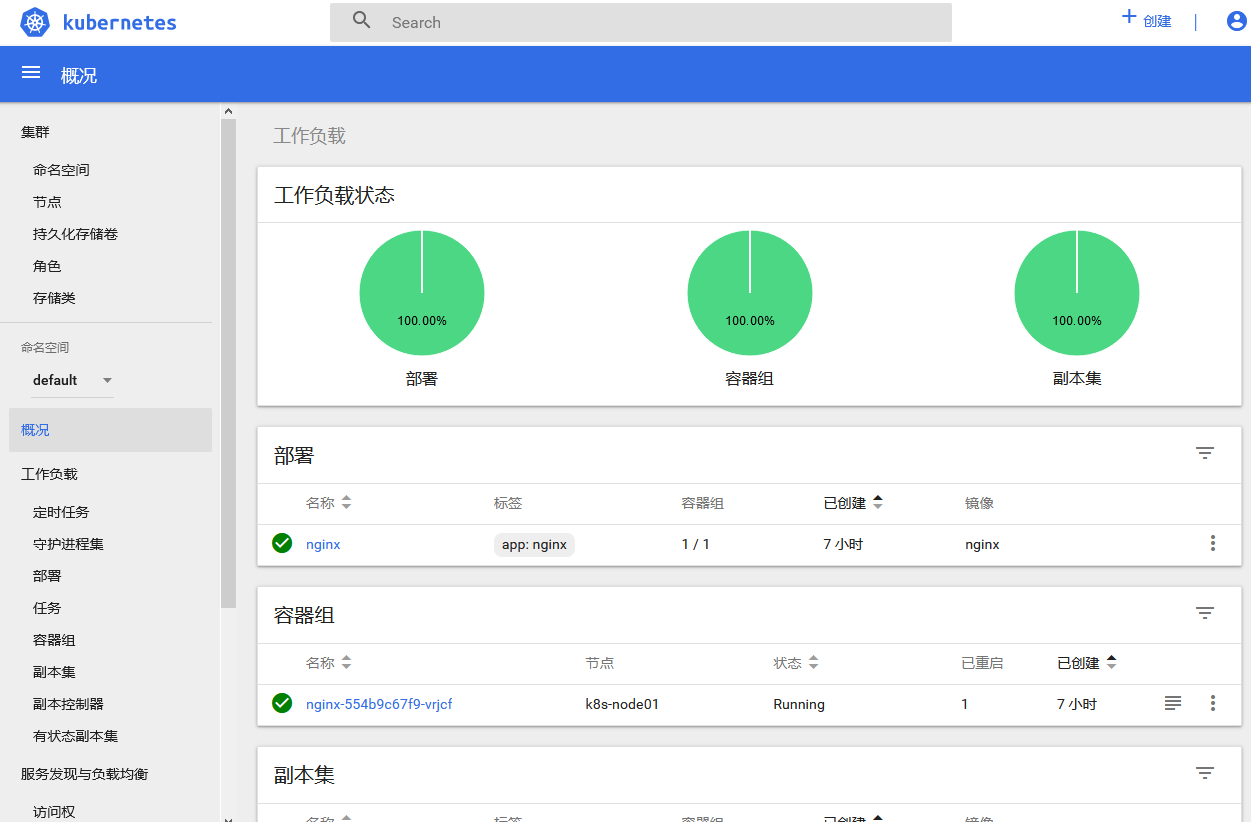
Task: Click k8s-node01 in the 容器组 table
Action: coord(622,704)
